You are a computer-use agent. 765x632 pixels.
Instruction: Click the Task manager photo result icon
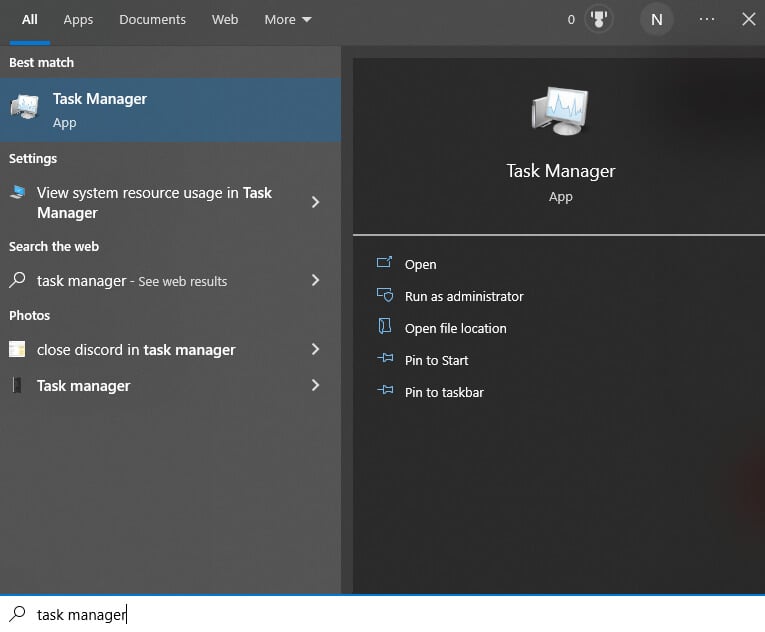click(x=17, y=386)
